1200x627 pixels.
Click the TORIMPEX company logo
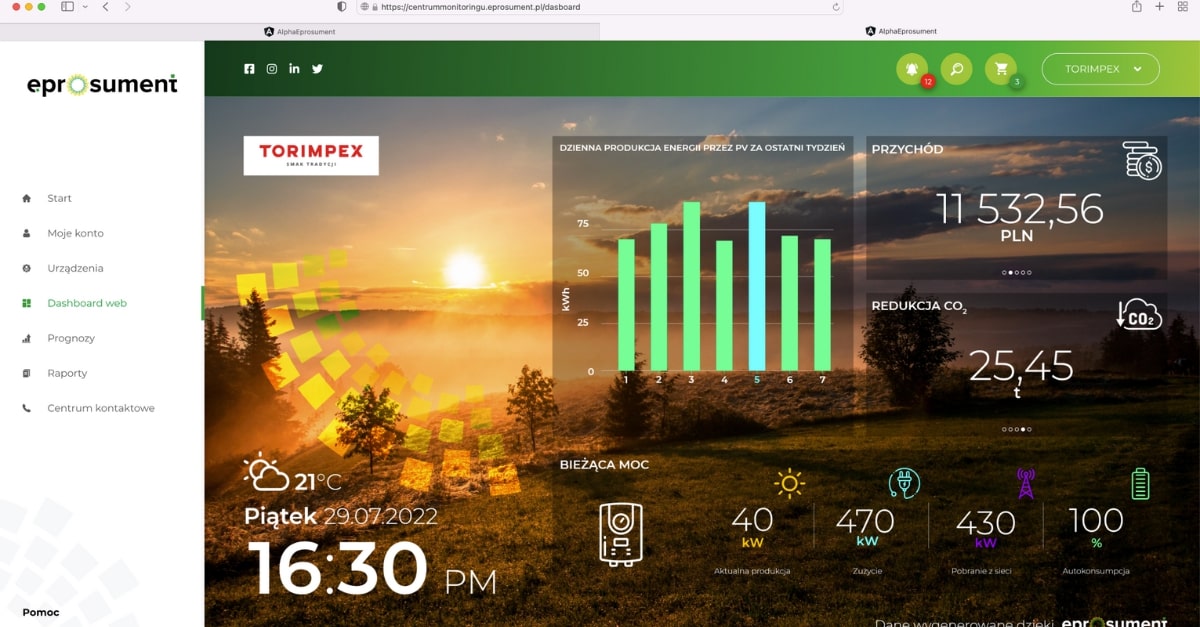coord(311,155)
